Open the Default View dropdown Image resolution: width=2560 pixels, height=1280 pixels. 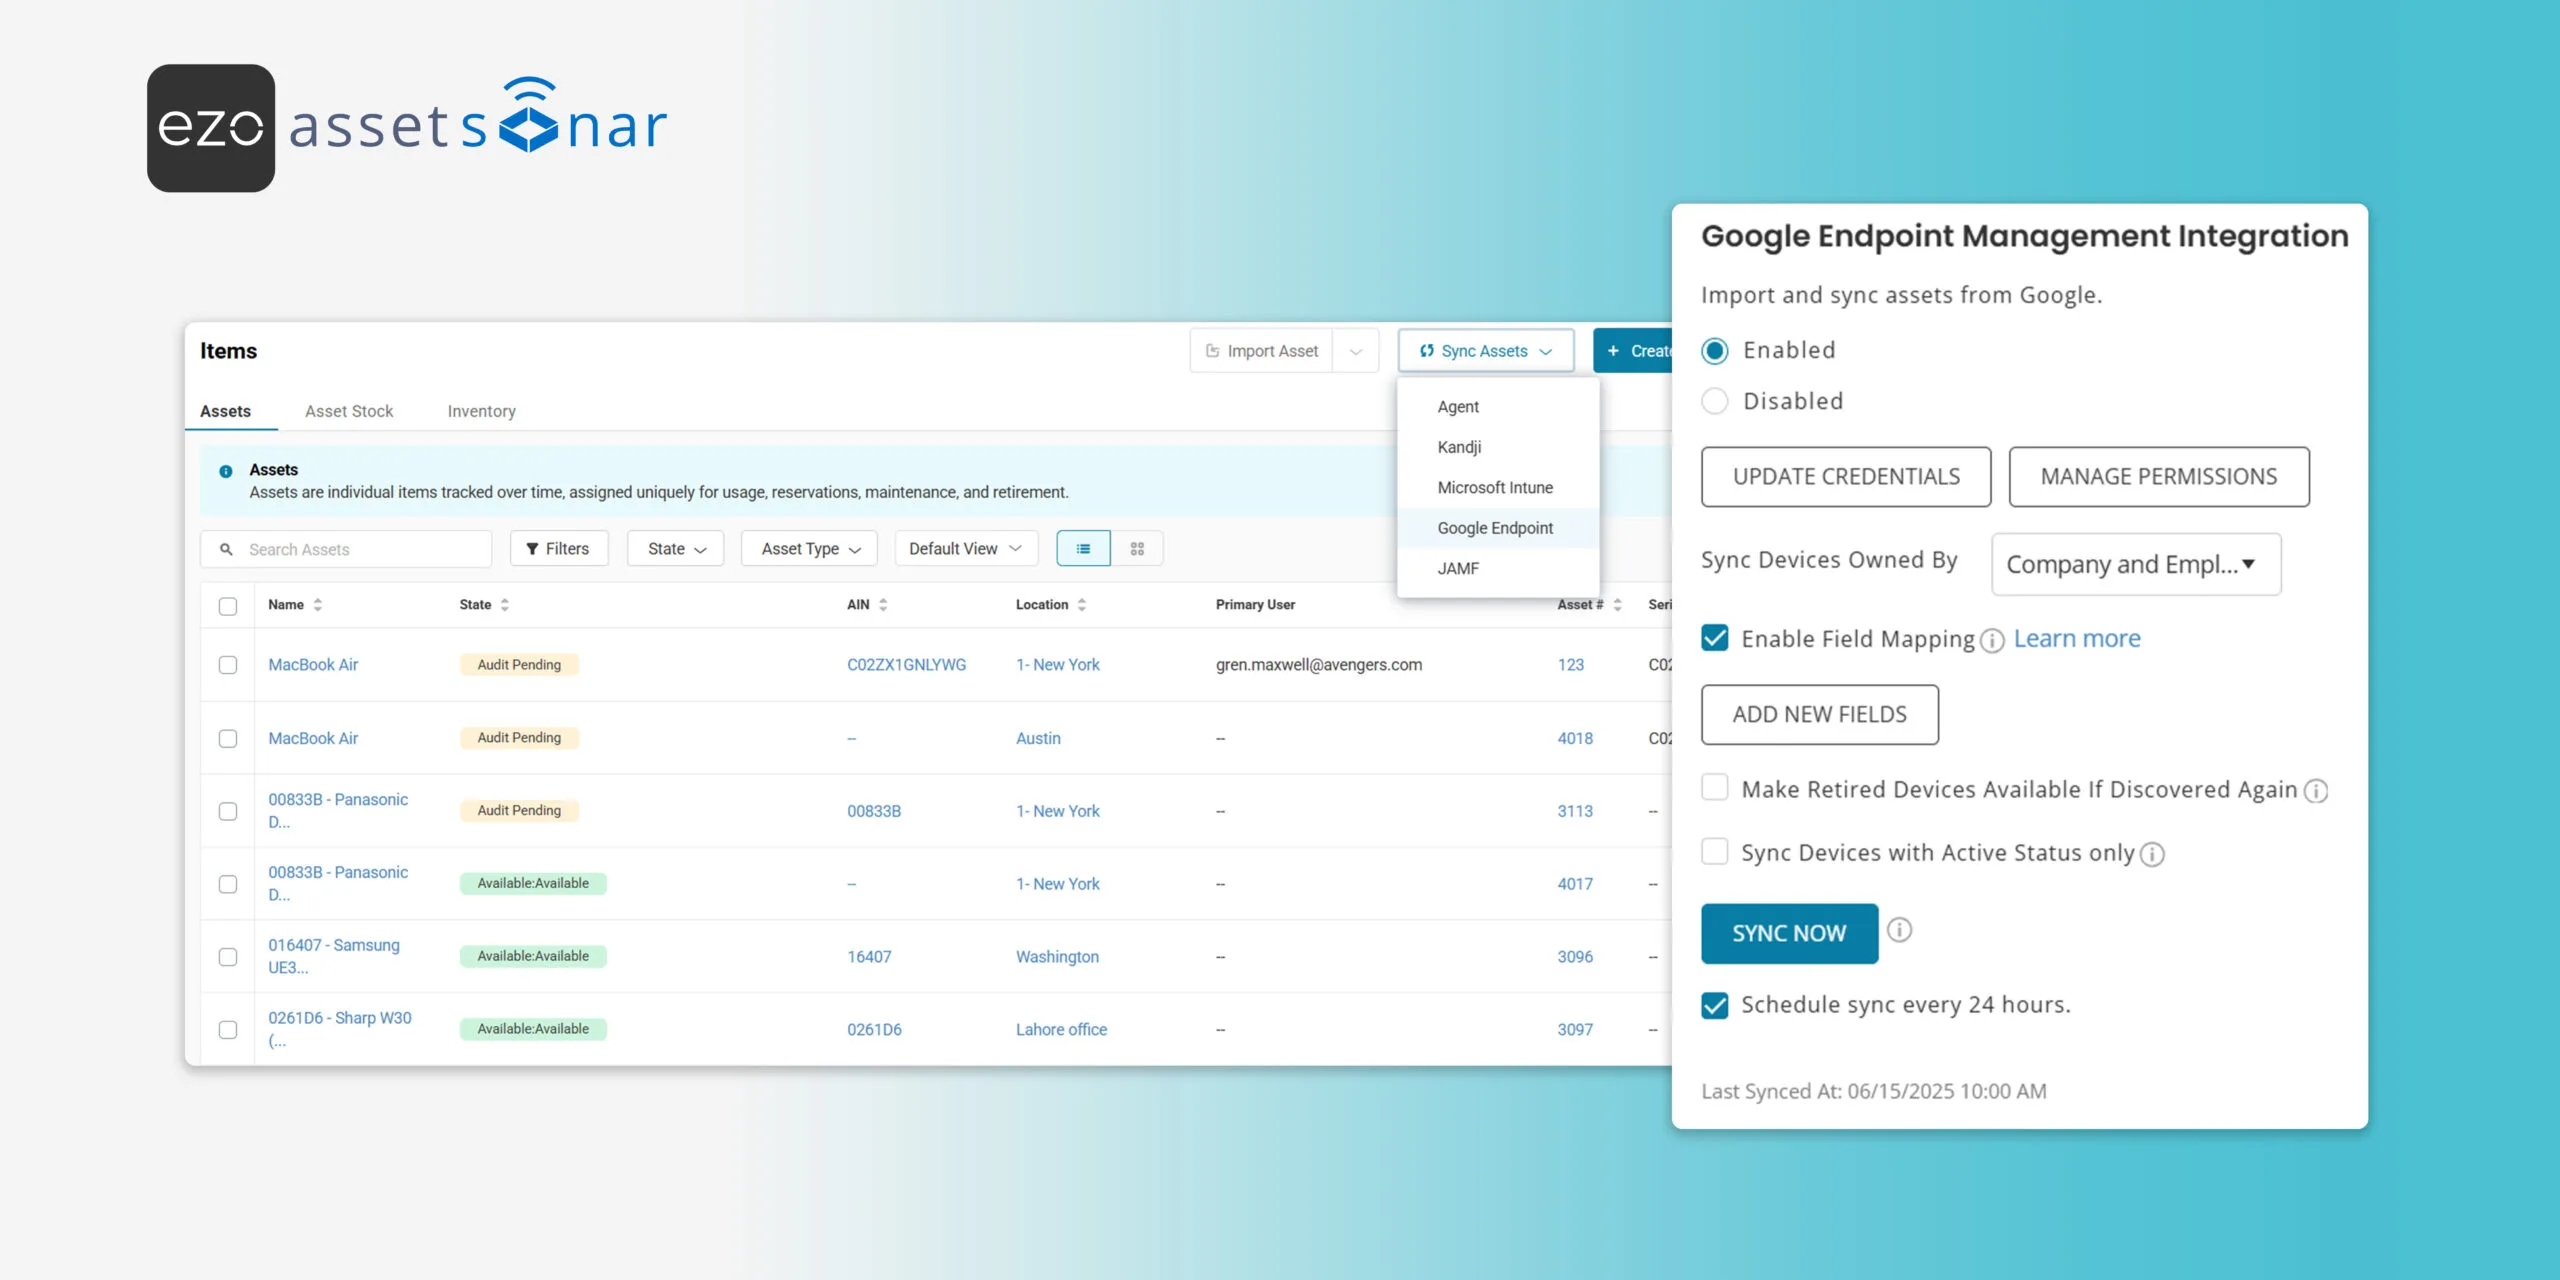point(966,549)
